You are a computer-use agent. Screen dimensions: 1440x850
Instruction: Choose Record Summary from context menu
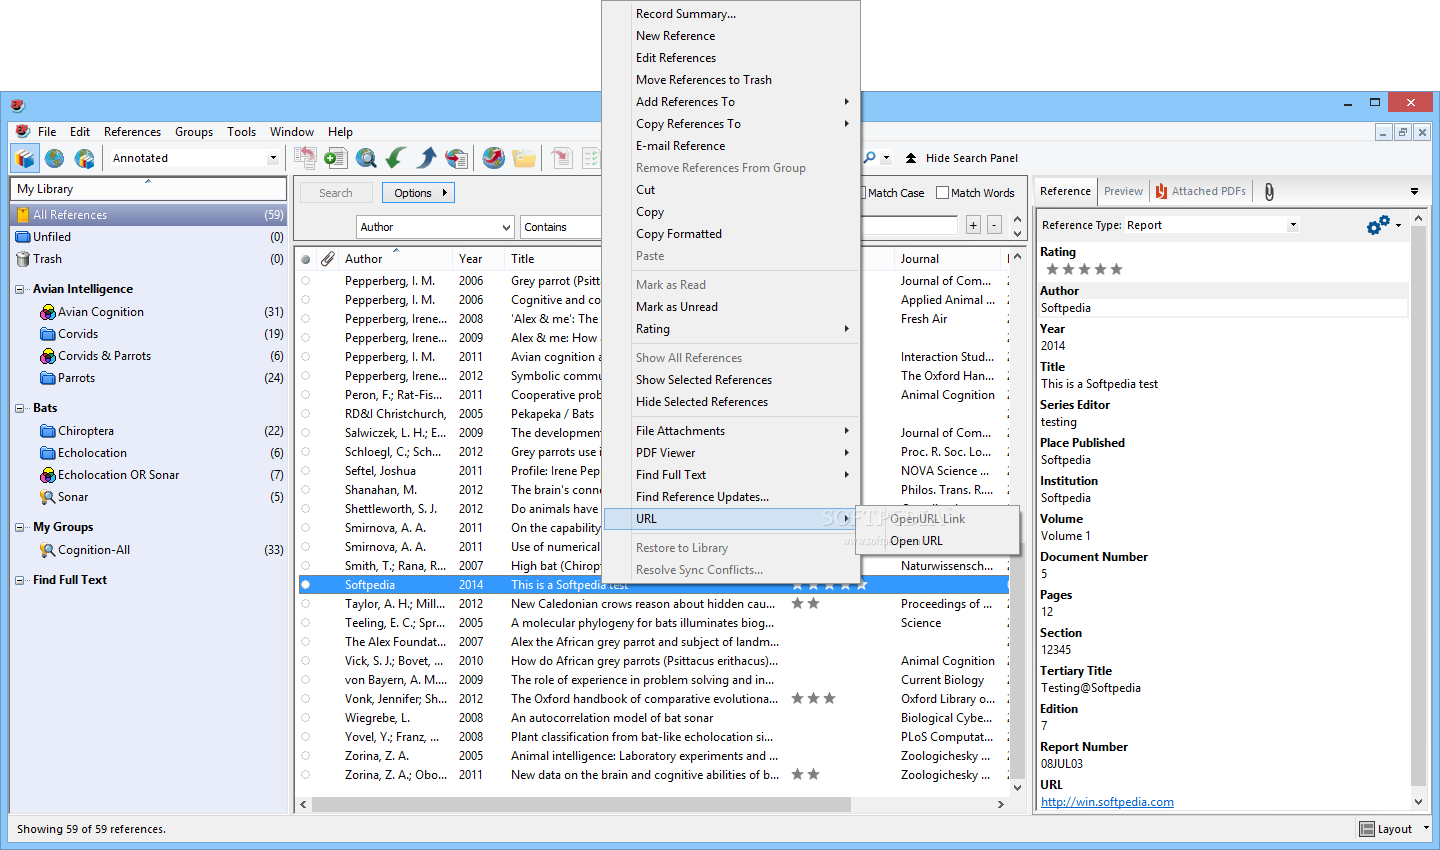[686, 14]
